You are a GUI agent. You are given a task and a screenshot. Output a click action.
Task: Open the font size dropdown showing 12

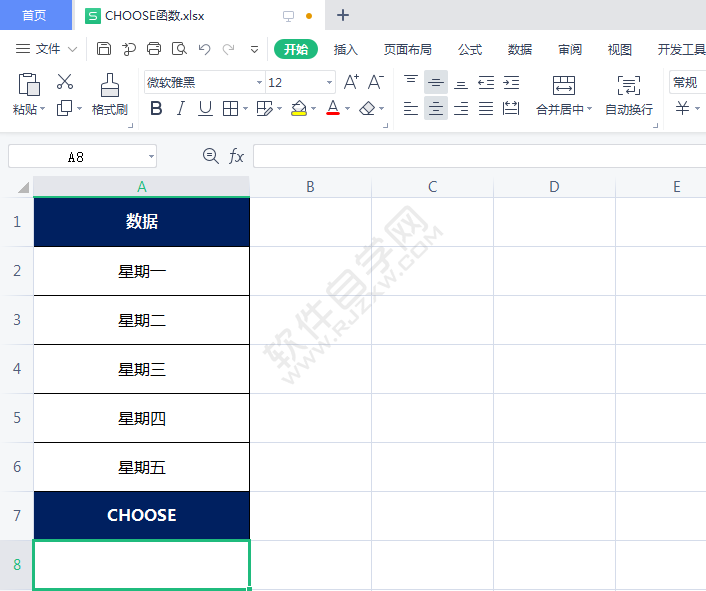point(330,82)
